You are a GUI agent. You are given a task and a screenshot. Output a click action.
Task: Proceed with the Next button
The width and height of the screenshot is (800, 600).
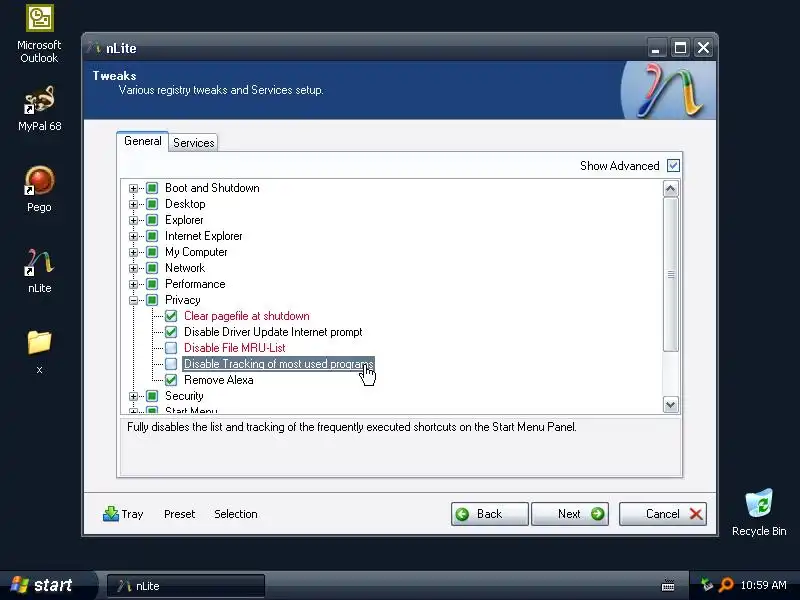pos(570,514)
